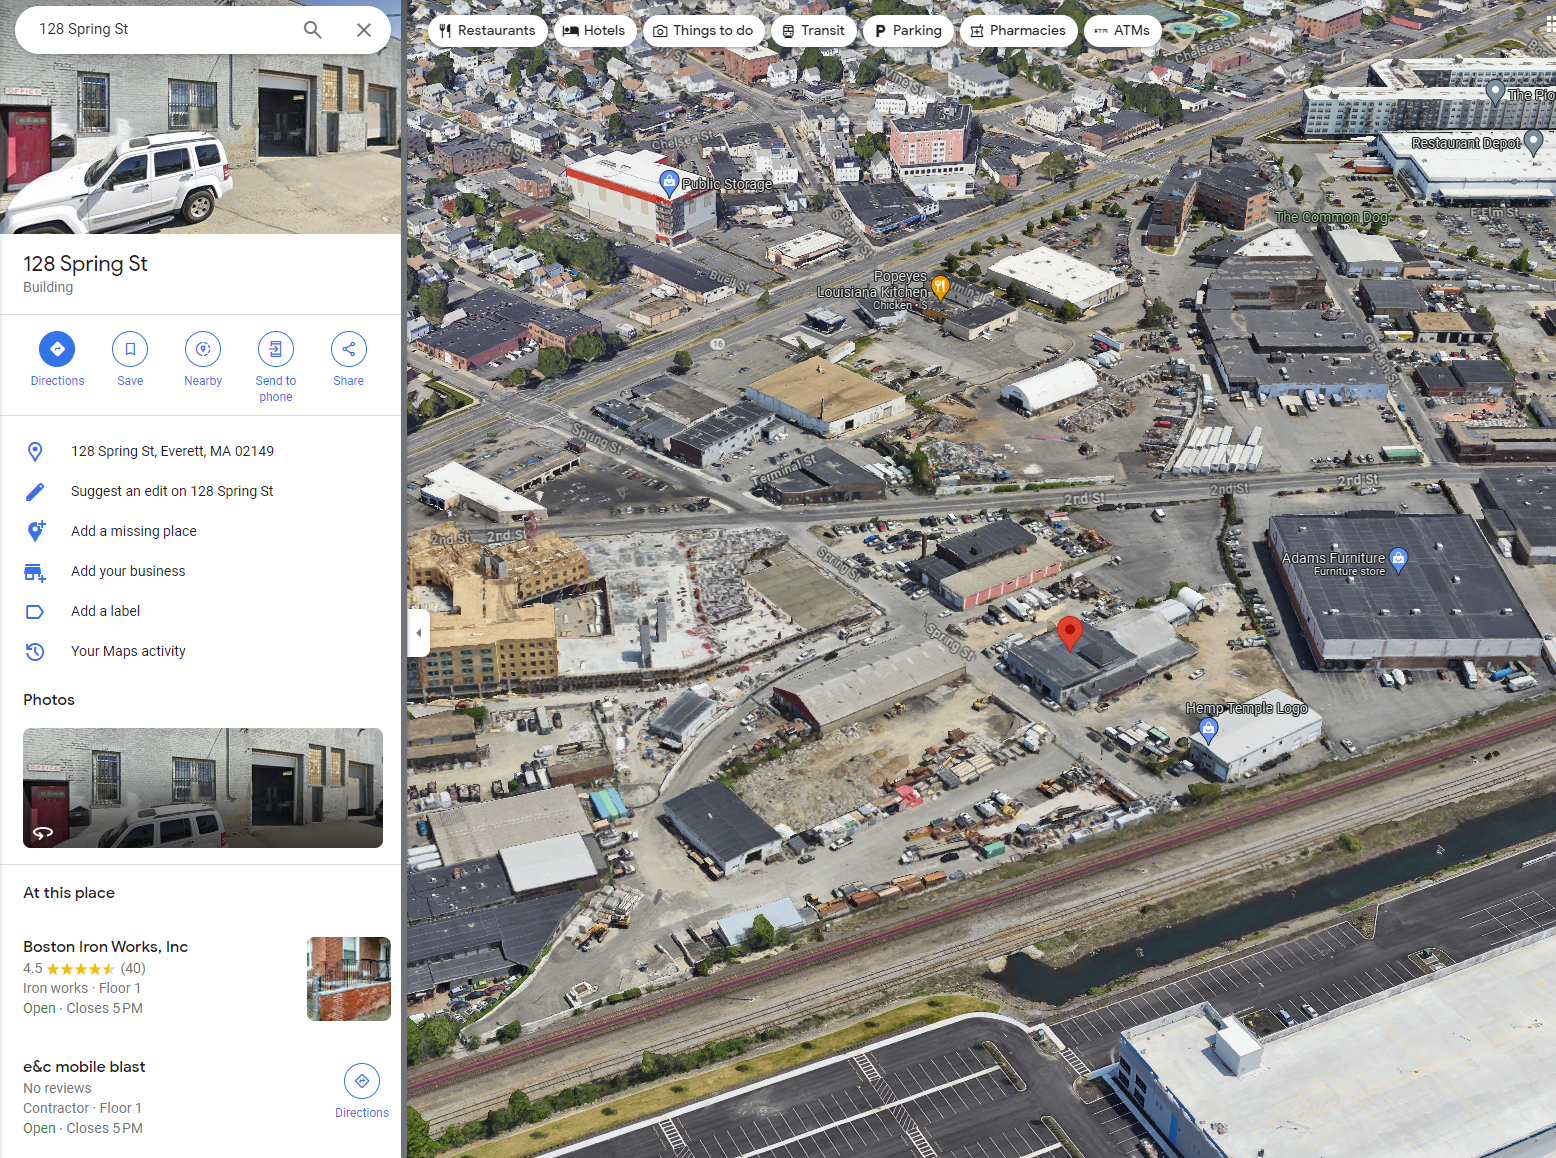Click the Restaurant Depot marker
The image size is (1556, 1158).
coord(1533,142)
